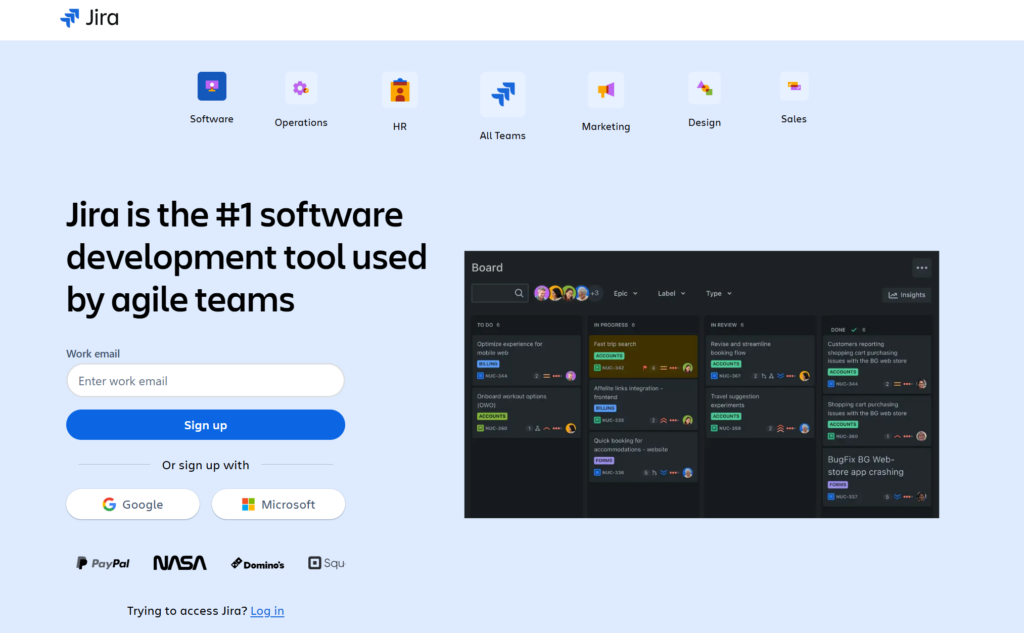Open the board's three-dot more menu

[x=921, y=267]
